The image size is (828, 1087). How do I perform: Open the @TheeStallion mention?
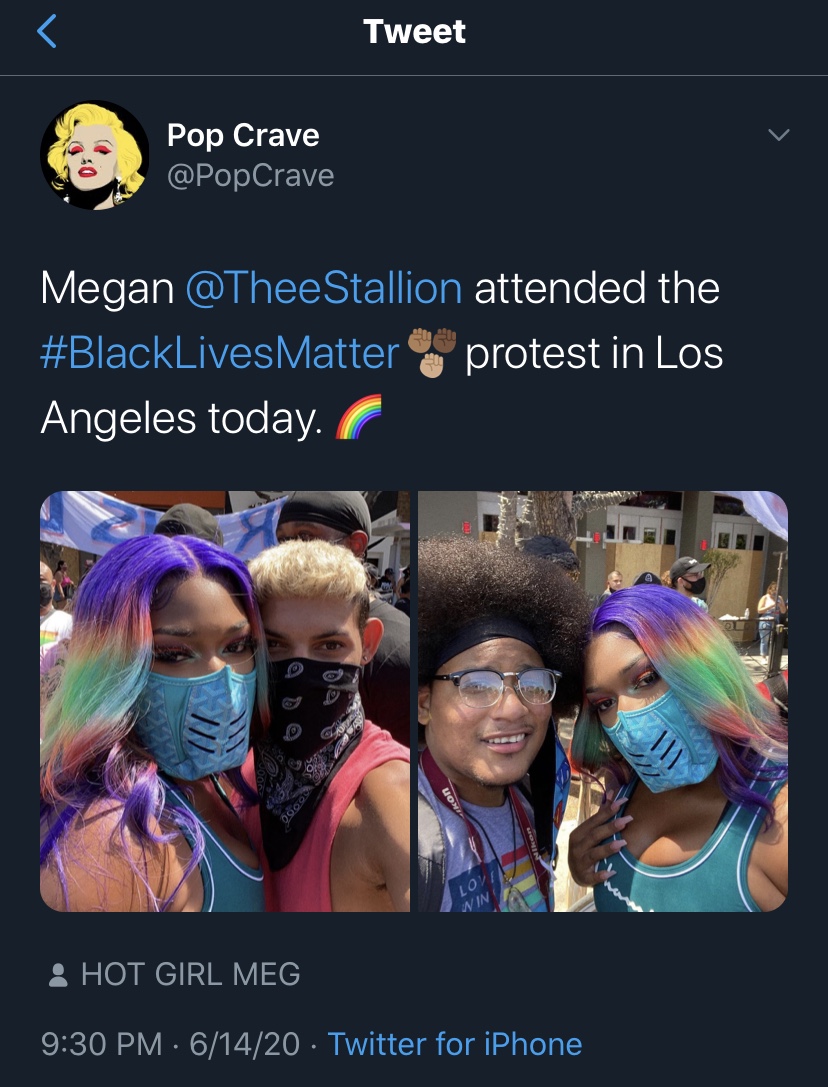point(323,288)
